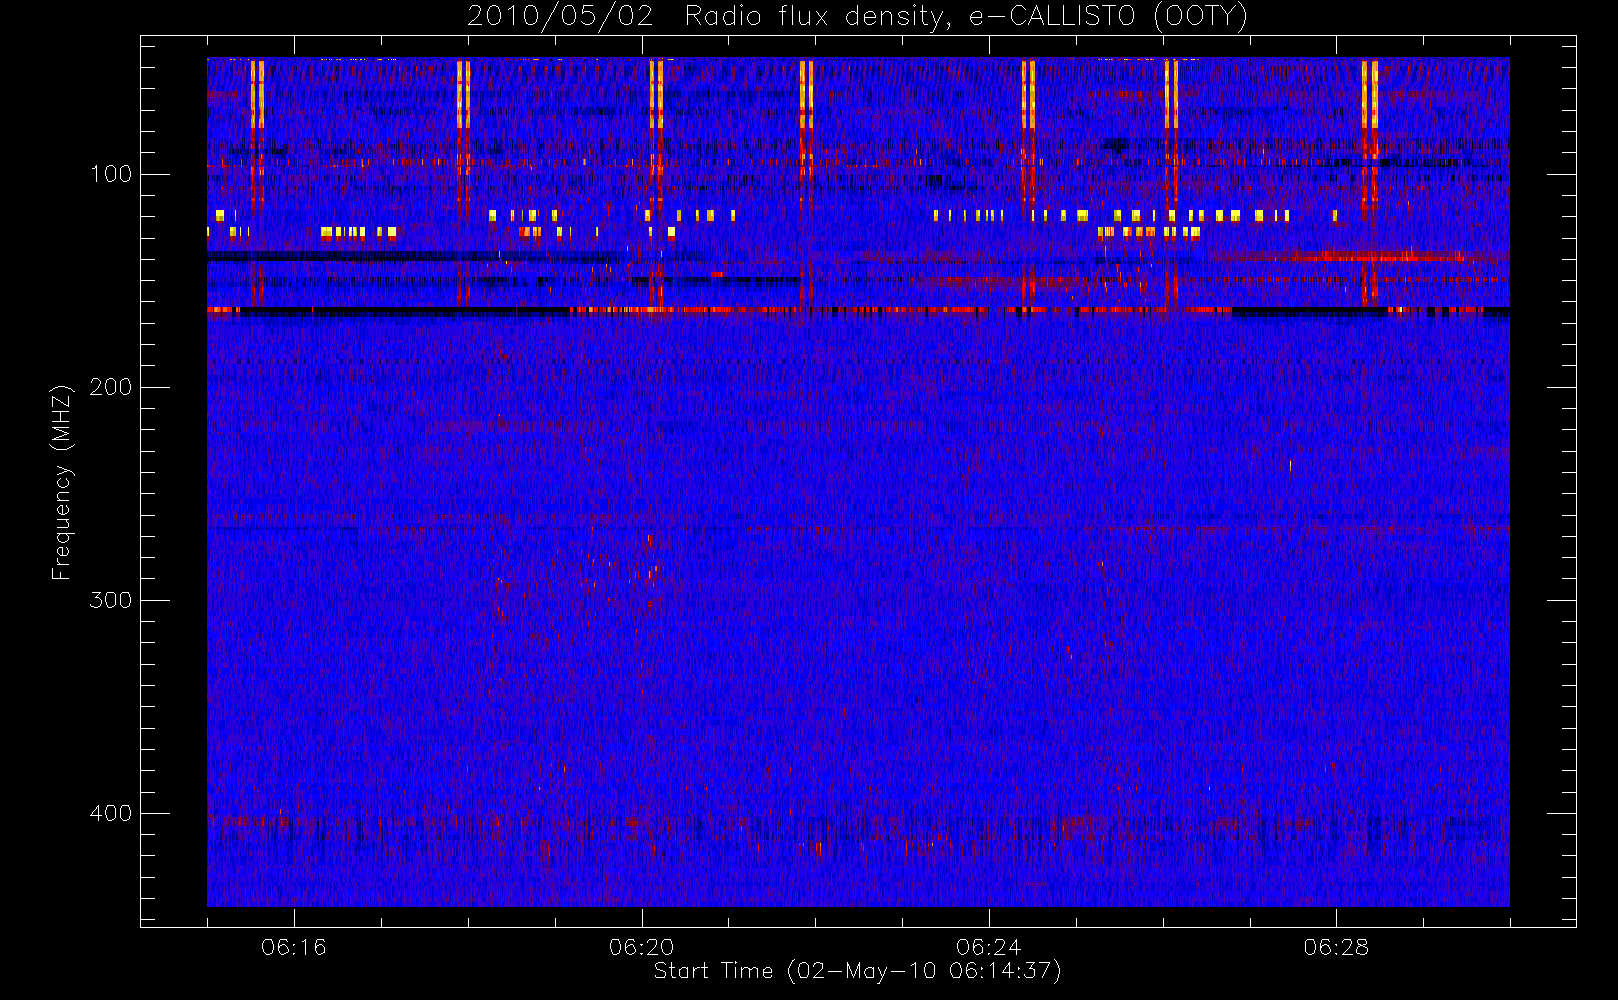This screenshot has width=1618, height=1000.
Task: Click the 06:16 time tick label
Action: [x=294, y=947]
